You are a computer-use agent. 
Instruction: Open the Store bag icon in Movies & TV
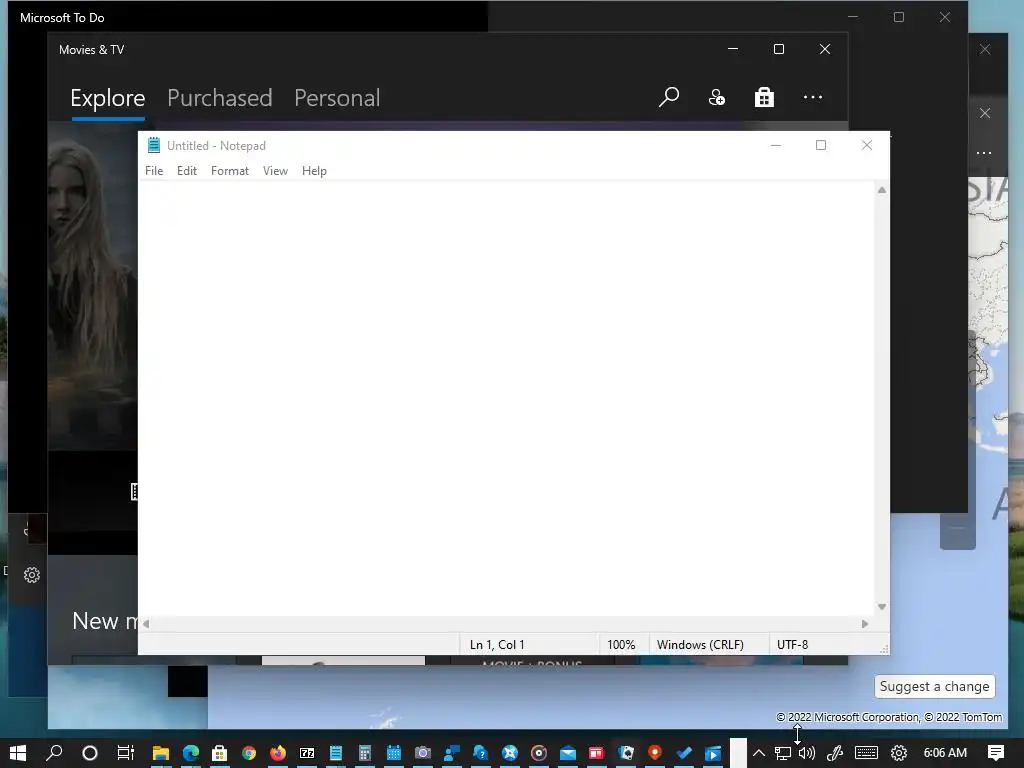(764, 97)
